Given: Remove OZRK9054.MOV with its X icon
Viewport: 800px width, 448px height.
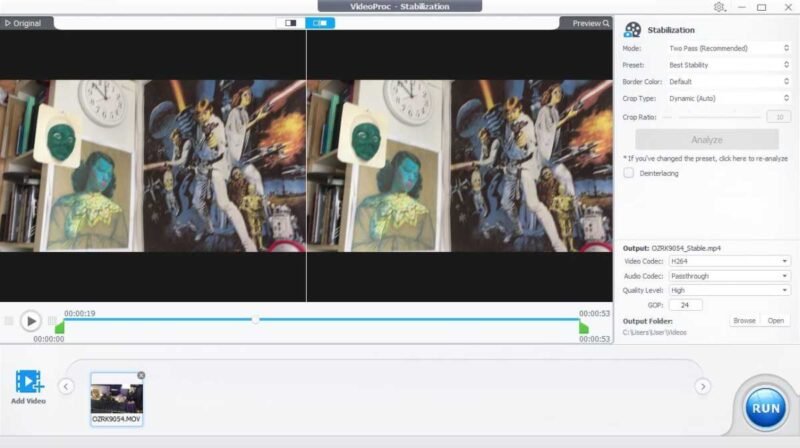Looking at the screenshot, I should (141, 375).
